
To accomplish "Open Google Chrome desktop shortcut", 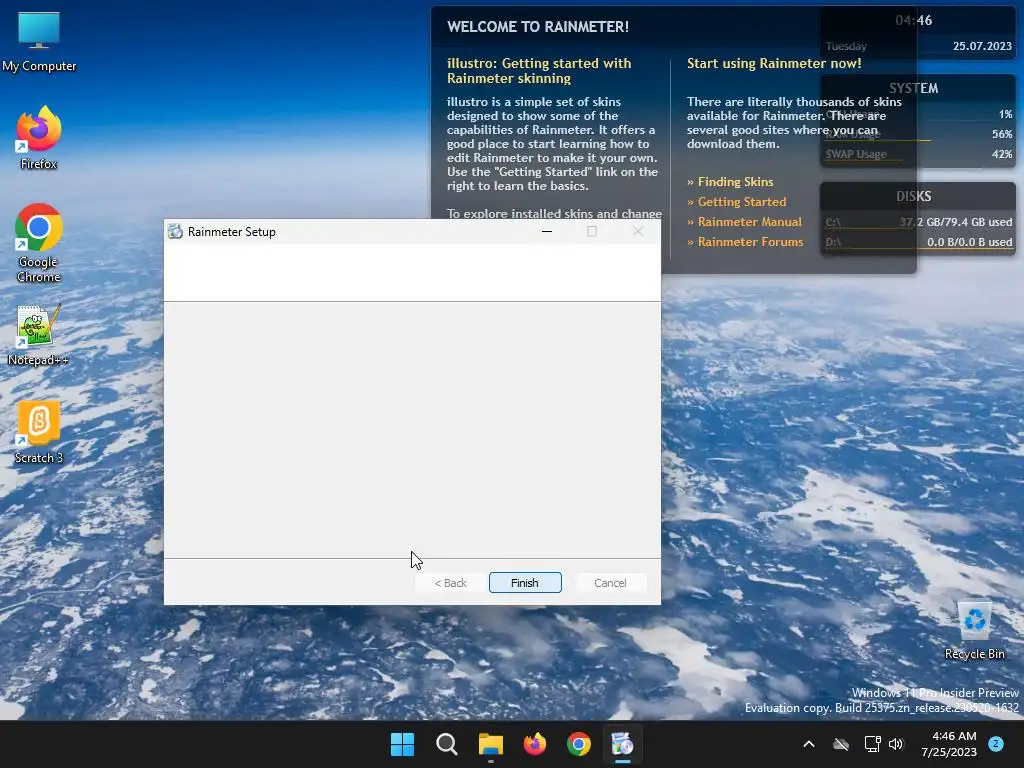I will 39,243.
